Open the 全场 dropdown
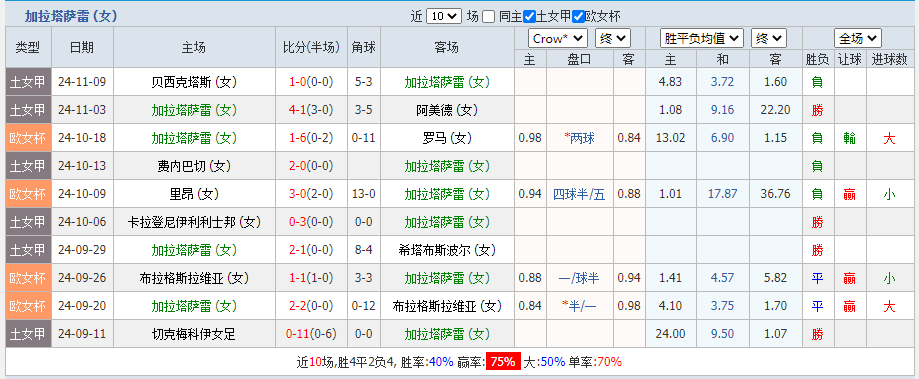Image resolution: width=919 pixels, height=379 pixels. click(858, 39)
